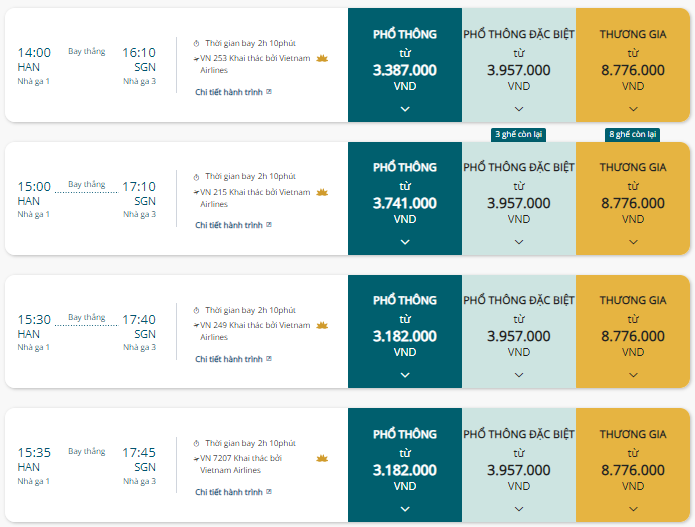Click the lotus icon on flight VN 249
The width and height of the screenshot is (695, 527).
click(x=322, y=325)
